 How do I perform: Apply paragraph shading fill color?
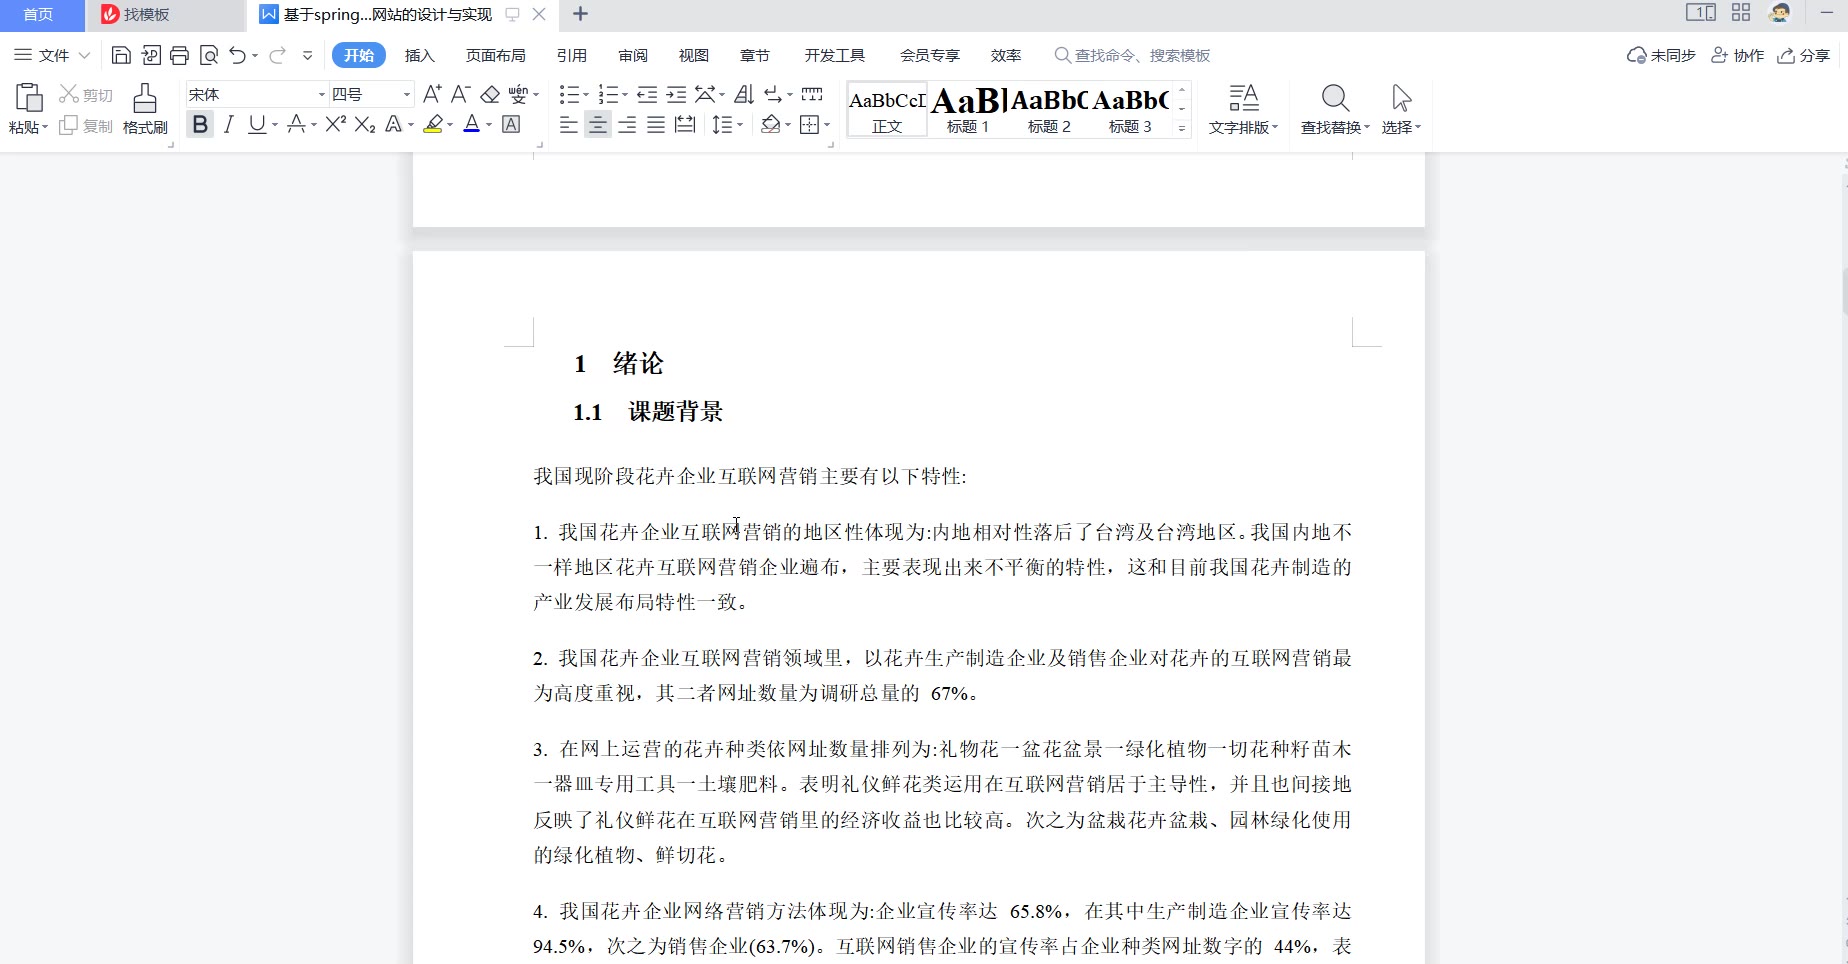pyautogui.click(x=770, y=124)
